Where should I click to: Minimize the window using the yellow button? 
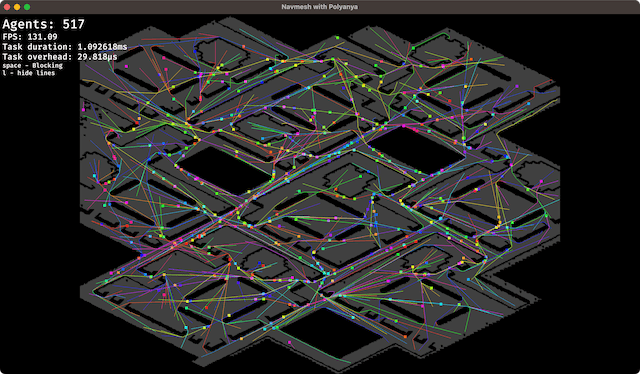[17, 7]
